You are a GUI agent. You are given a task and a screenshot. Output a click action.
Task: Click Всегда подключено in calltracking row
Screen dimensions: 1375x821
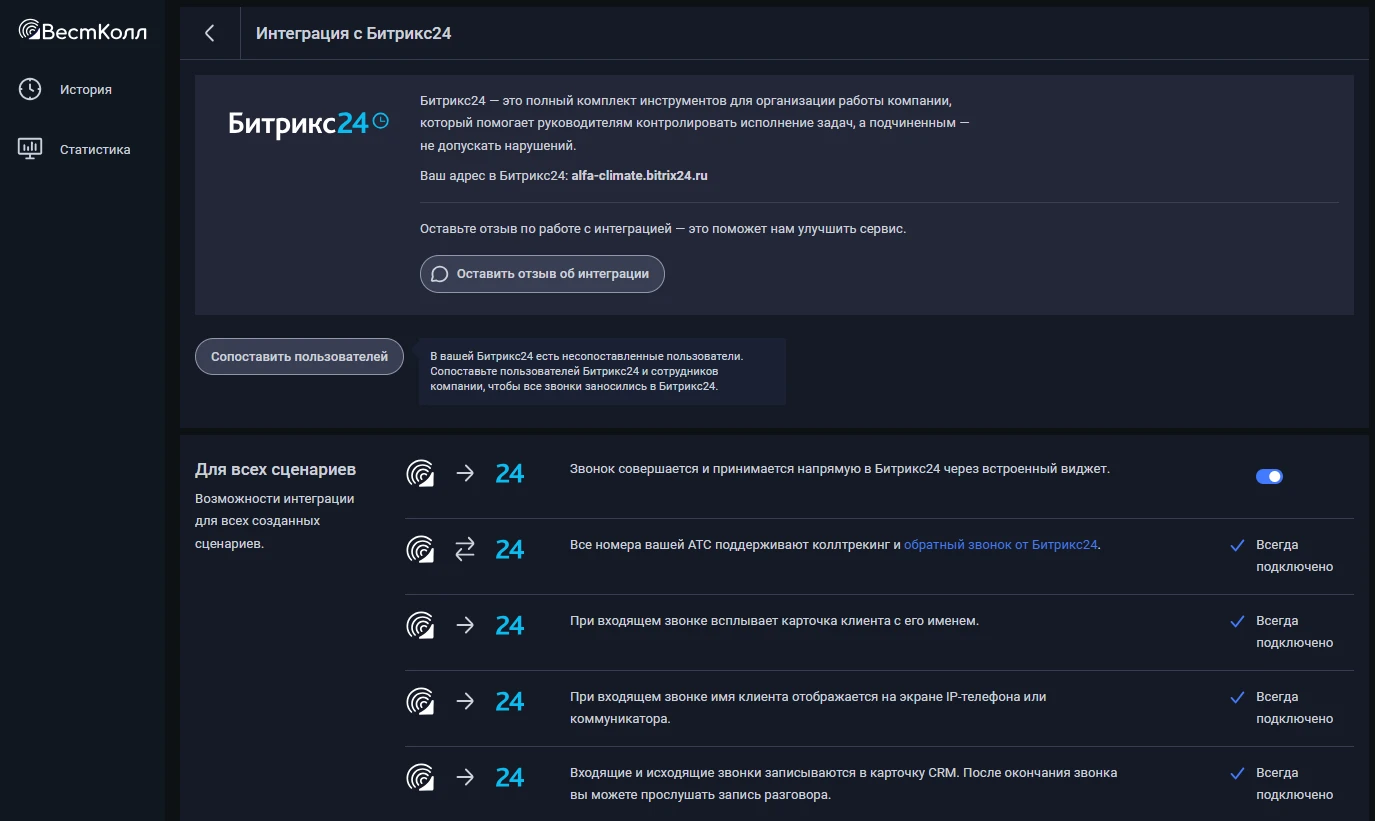click(x=1294, y=556)
